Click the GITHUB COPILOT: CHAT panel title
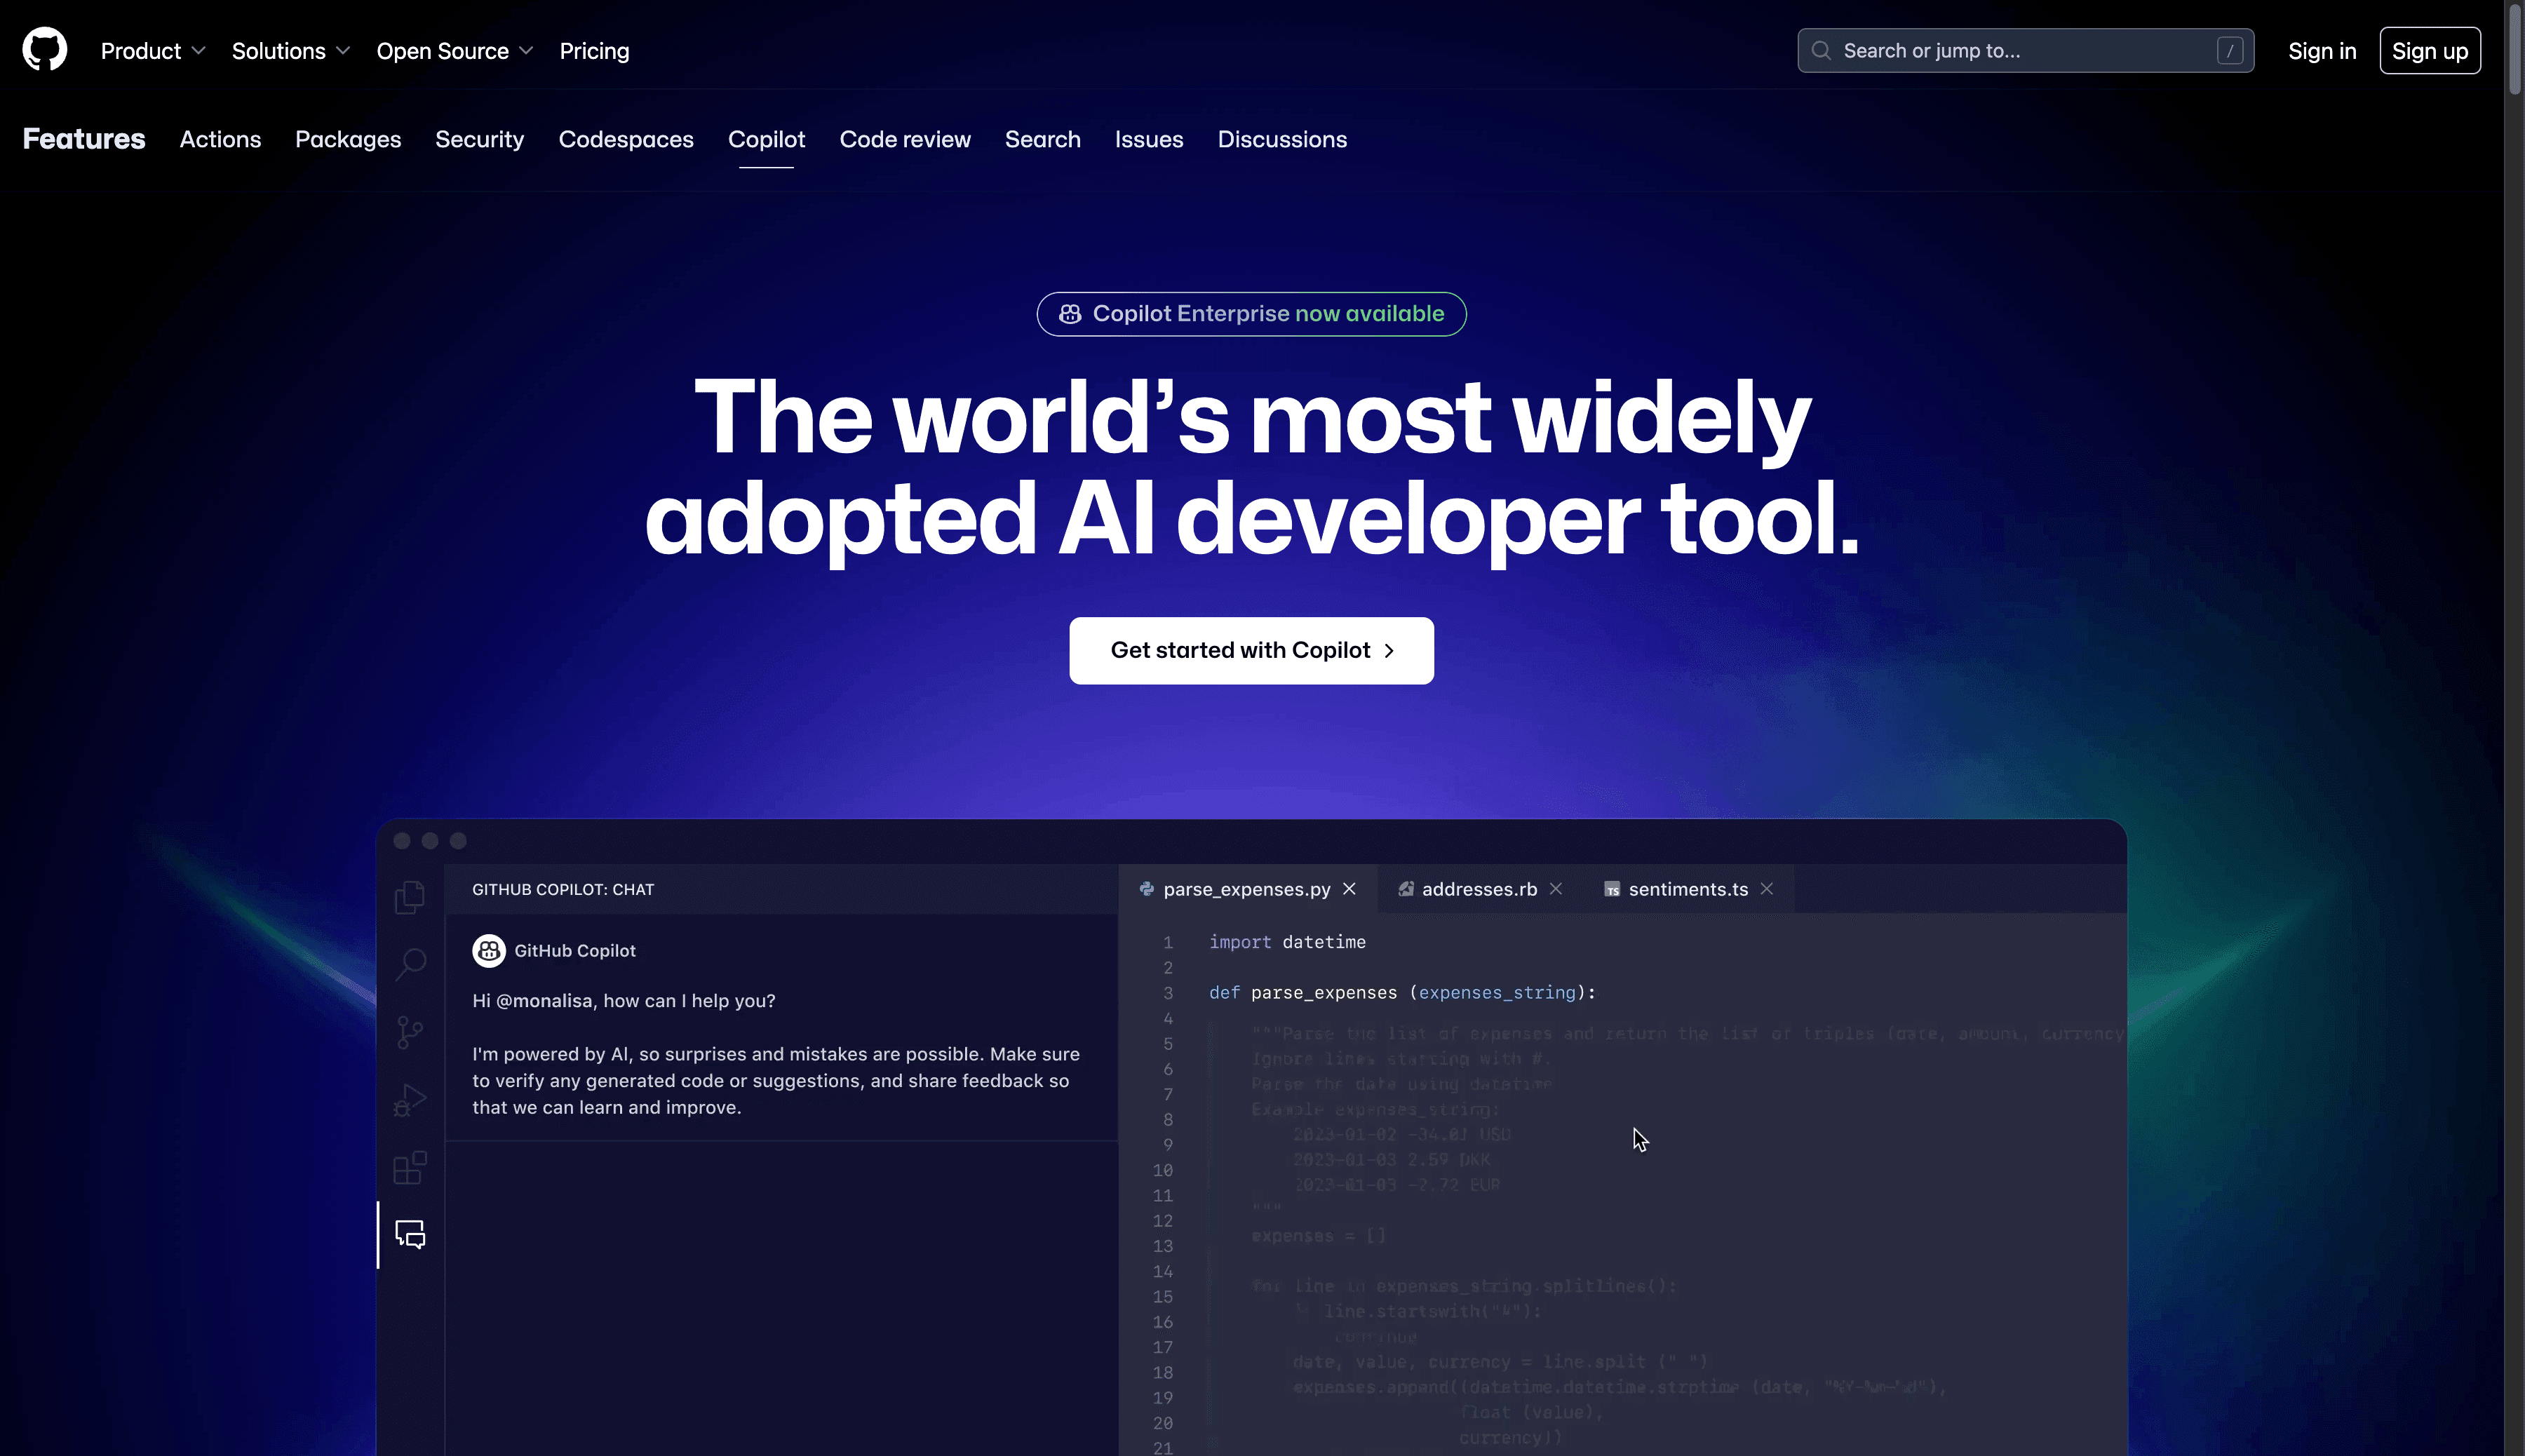 563,889
